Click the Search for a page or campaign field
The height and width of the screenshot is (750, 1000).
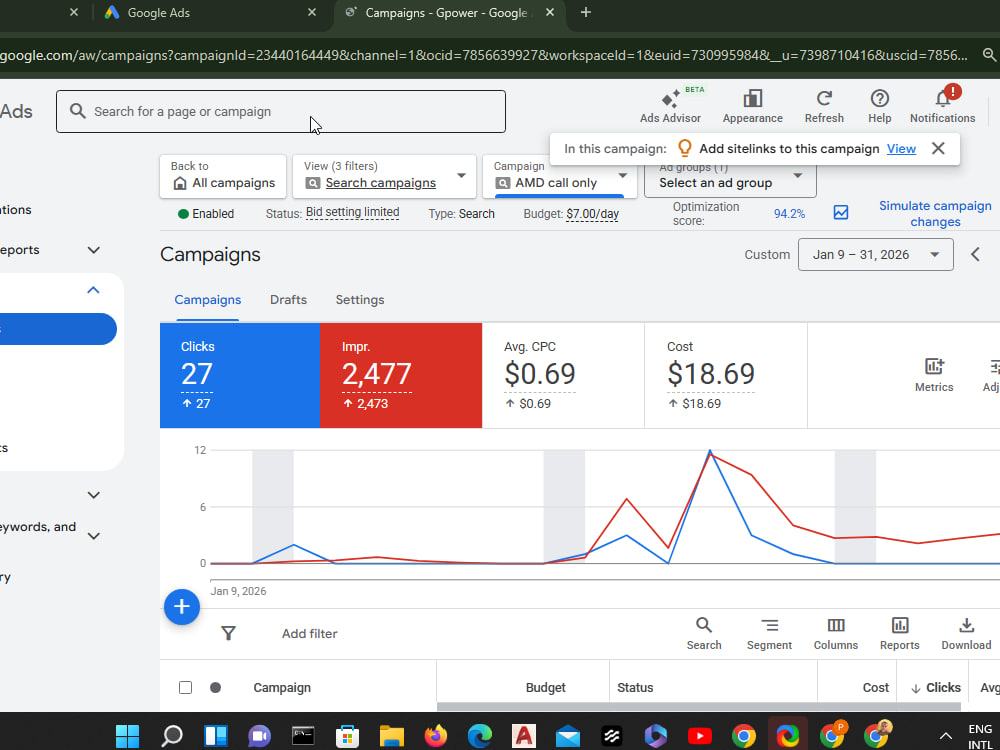281,112
